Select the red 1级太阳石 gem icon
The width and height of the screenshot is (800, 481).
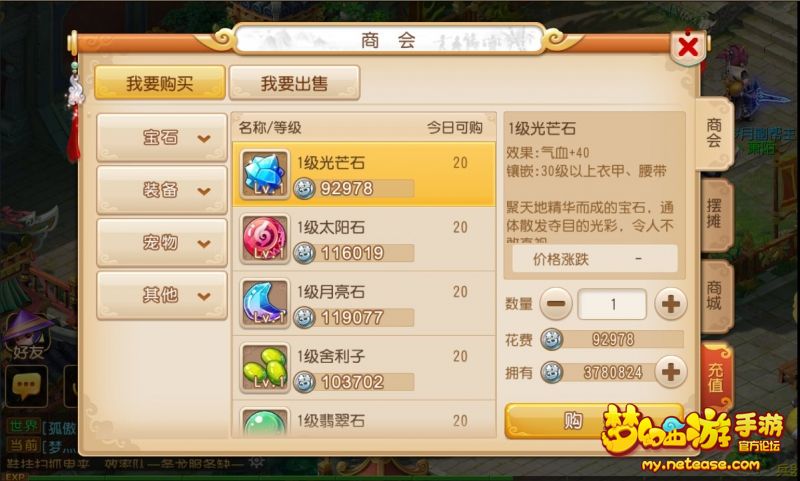[x=265, y=239]
